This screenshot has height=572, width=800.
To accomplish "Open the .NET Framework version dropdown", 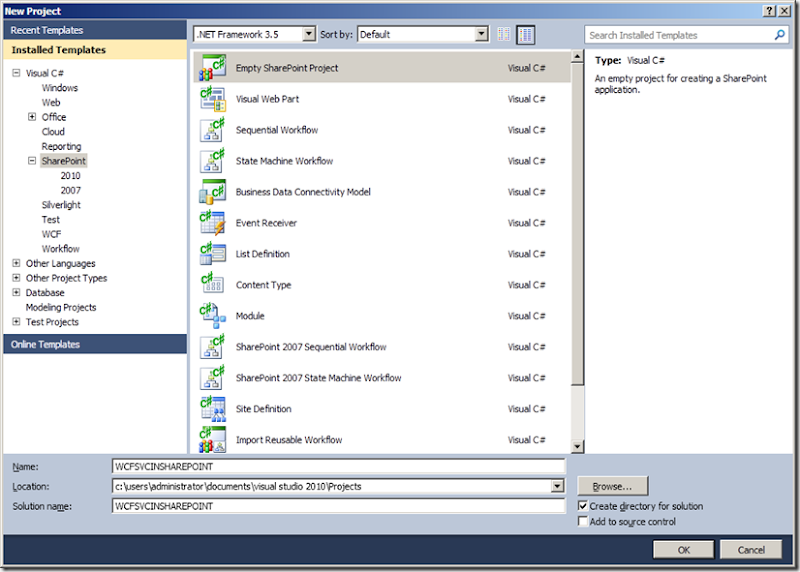I will click(309, 34).
